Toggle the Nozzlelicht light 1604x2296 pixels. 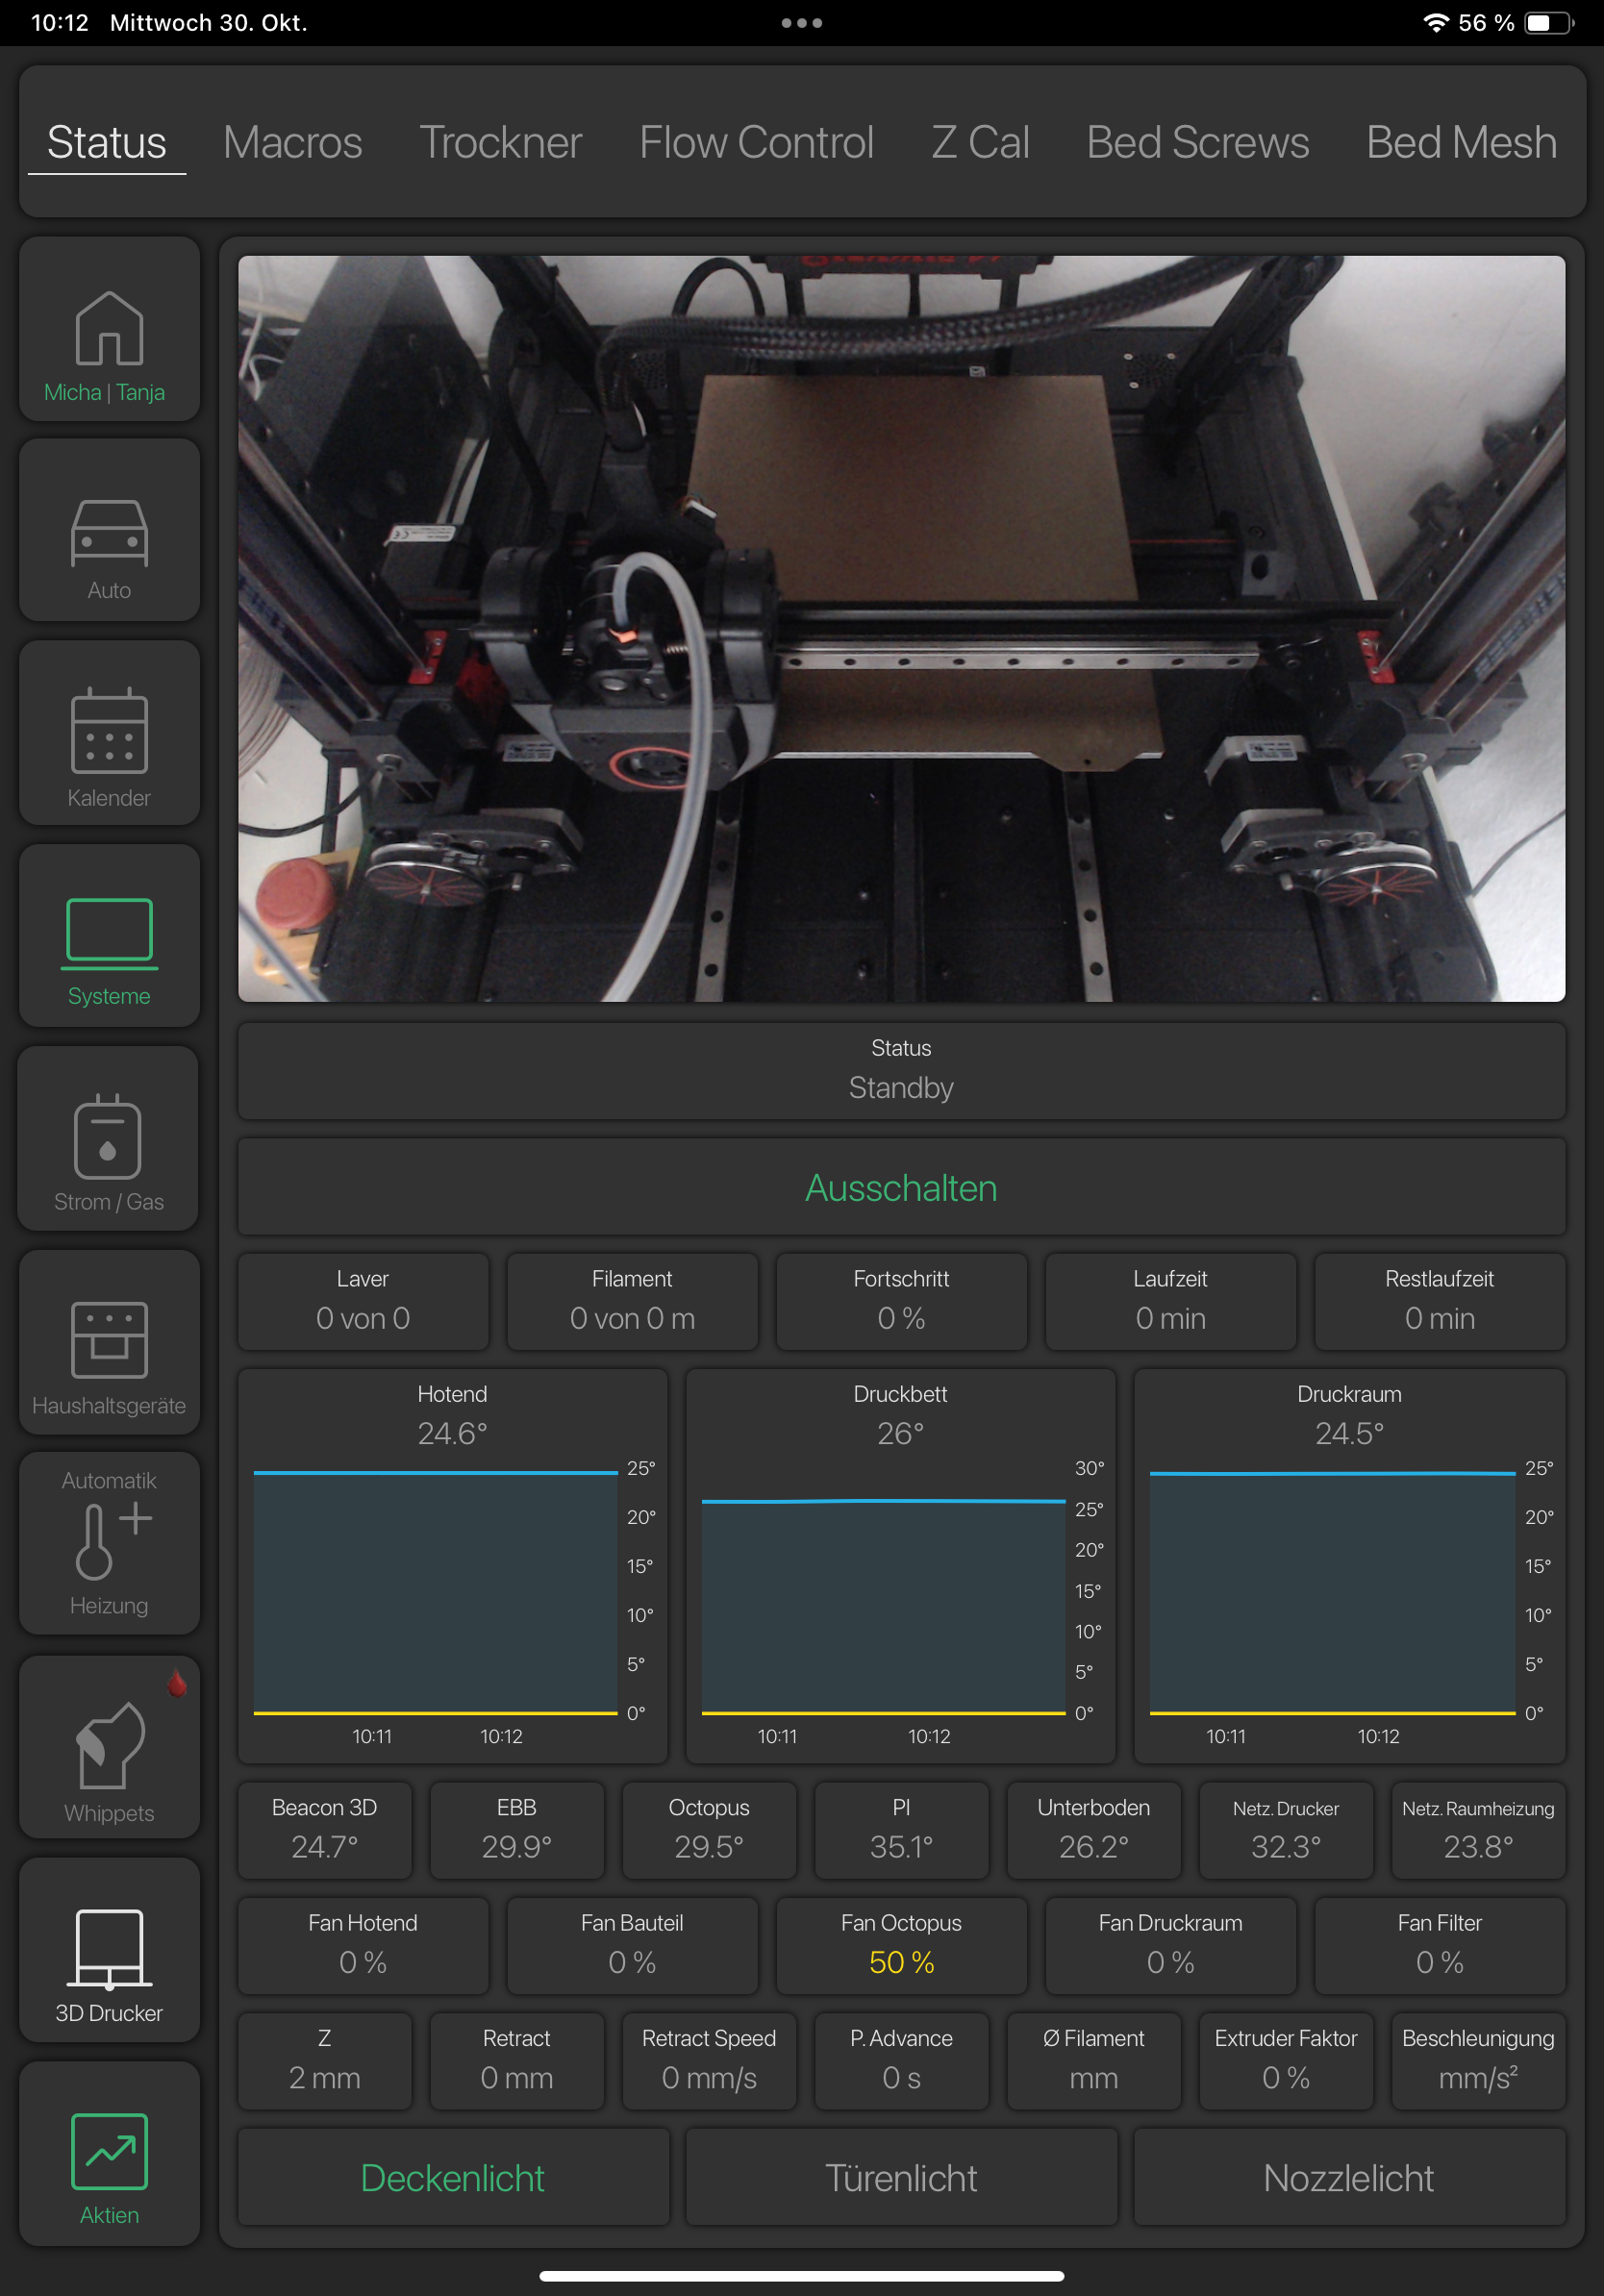point(1349,2177)
